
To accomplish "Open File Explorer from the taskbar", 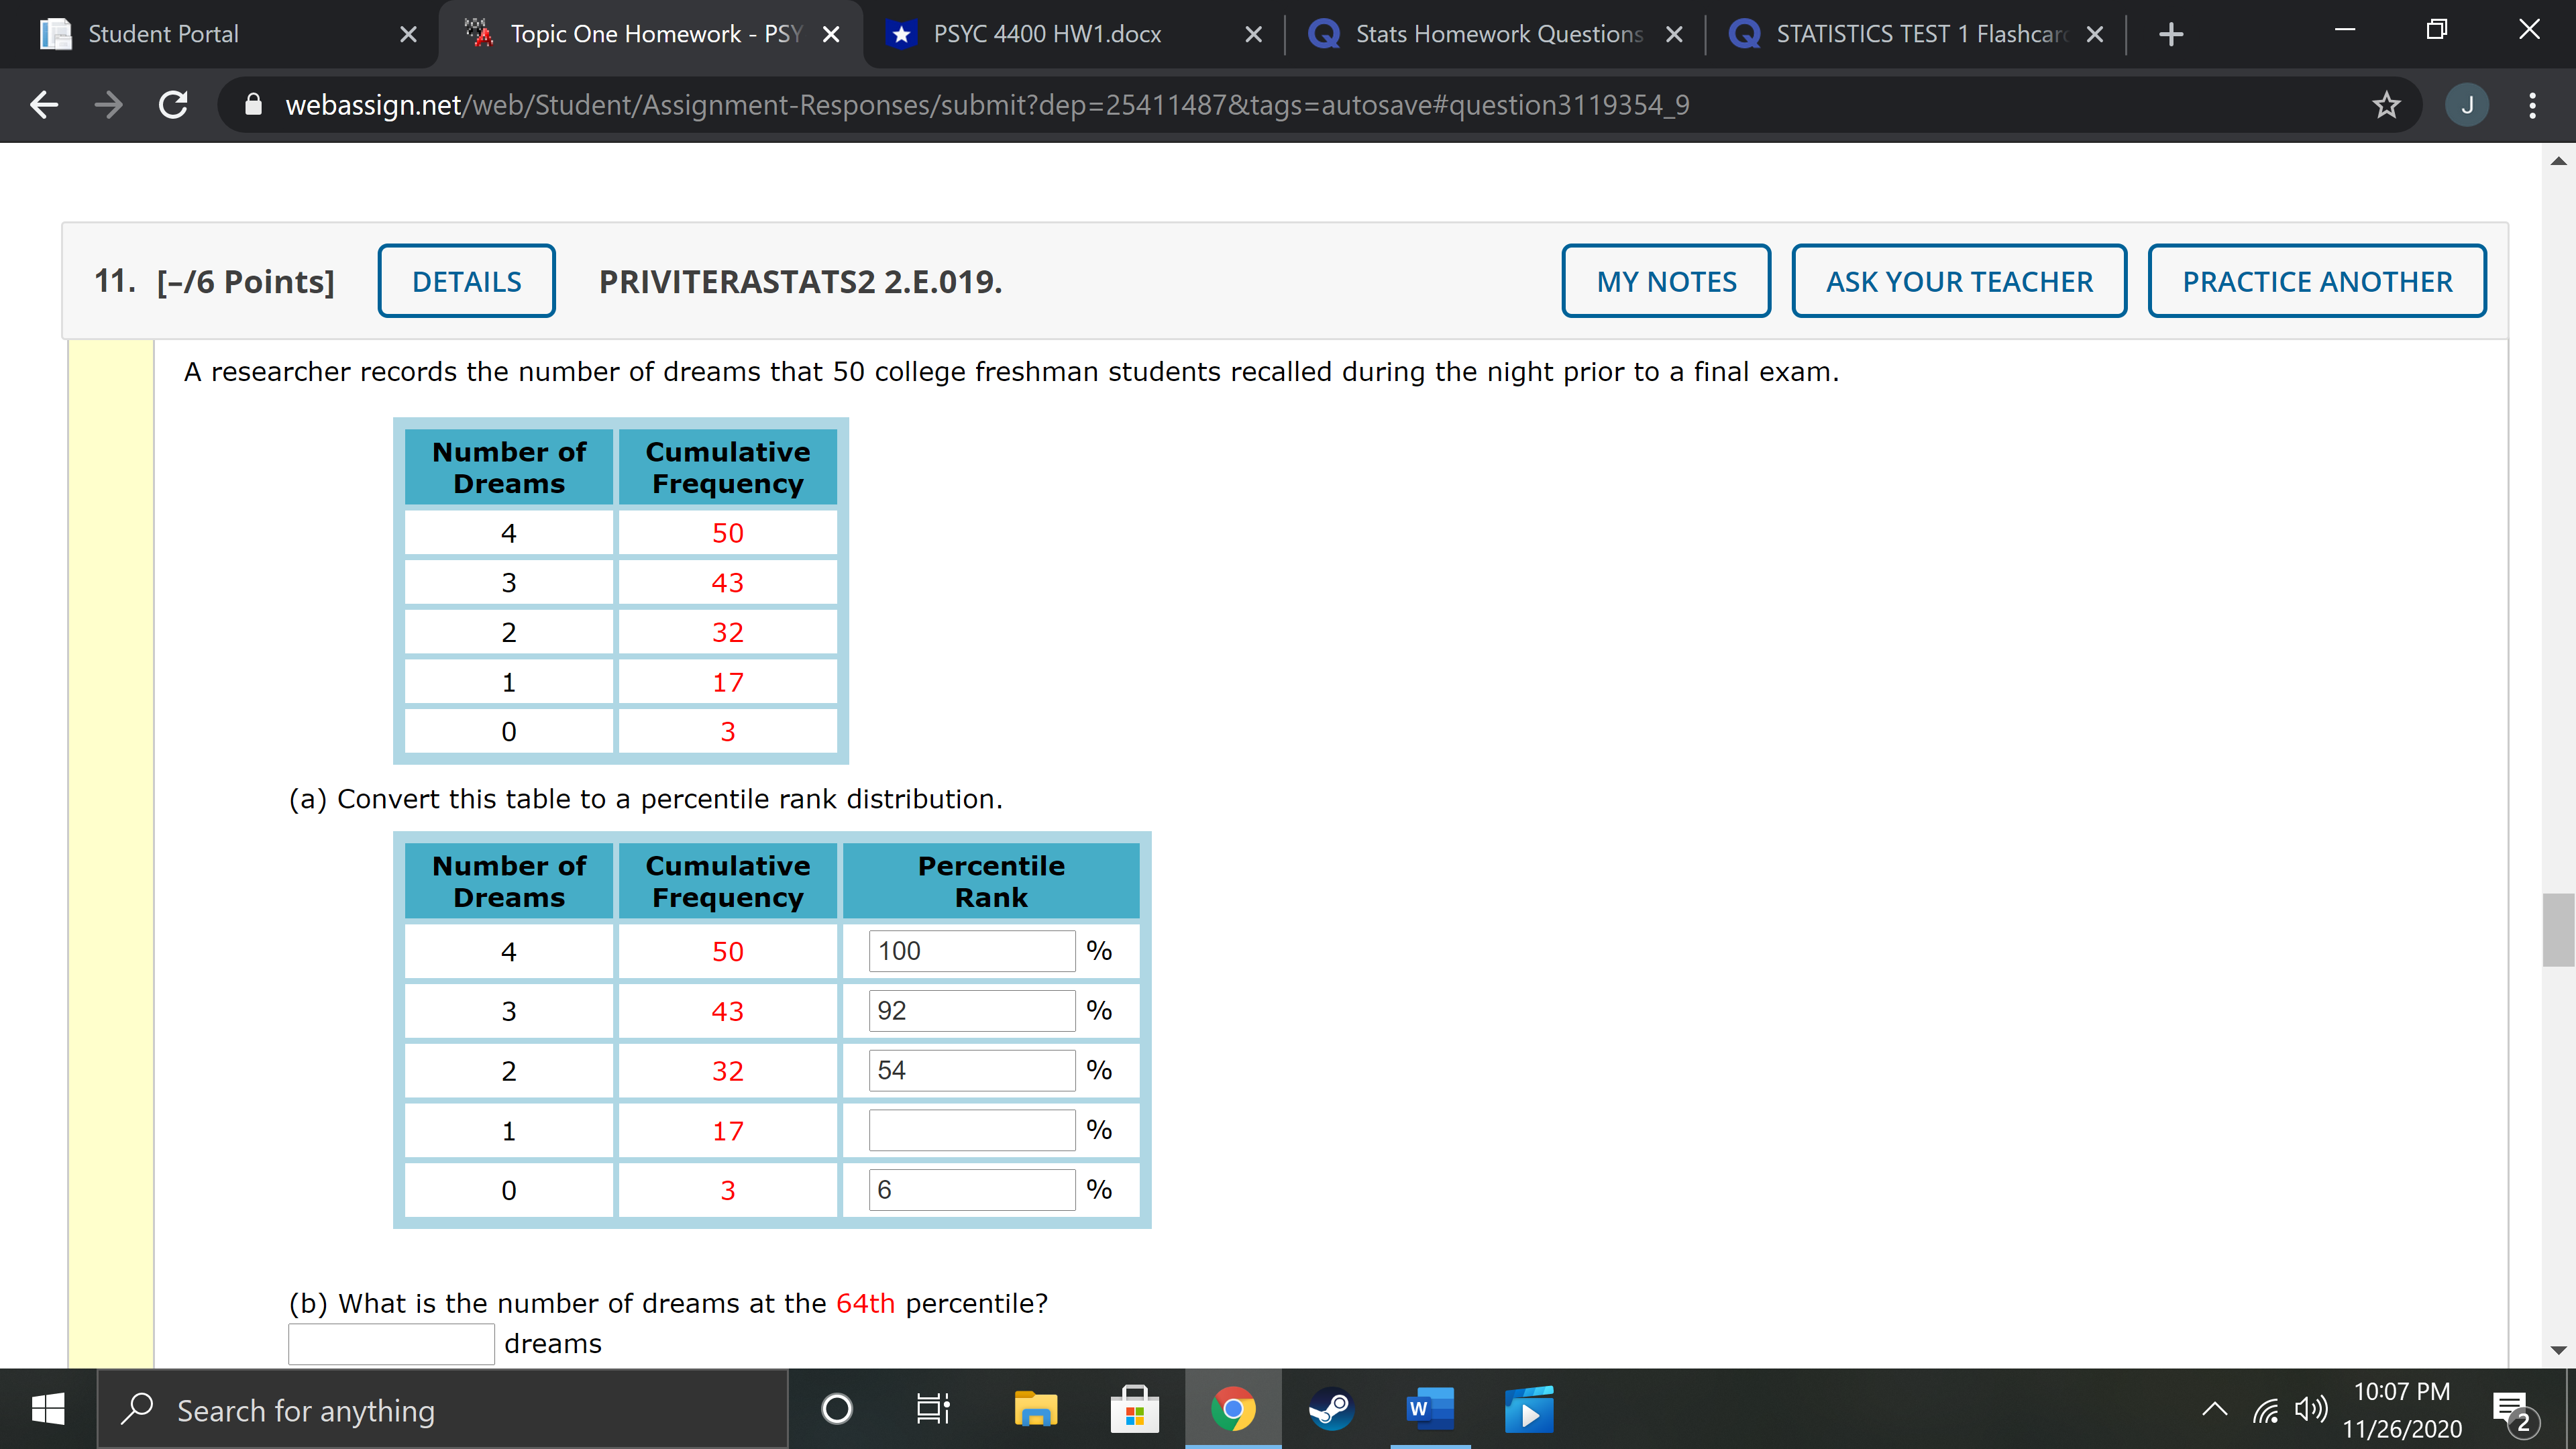I will point(1035,1409).
